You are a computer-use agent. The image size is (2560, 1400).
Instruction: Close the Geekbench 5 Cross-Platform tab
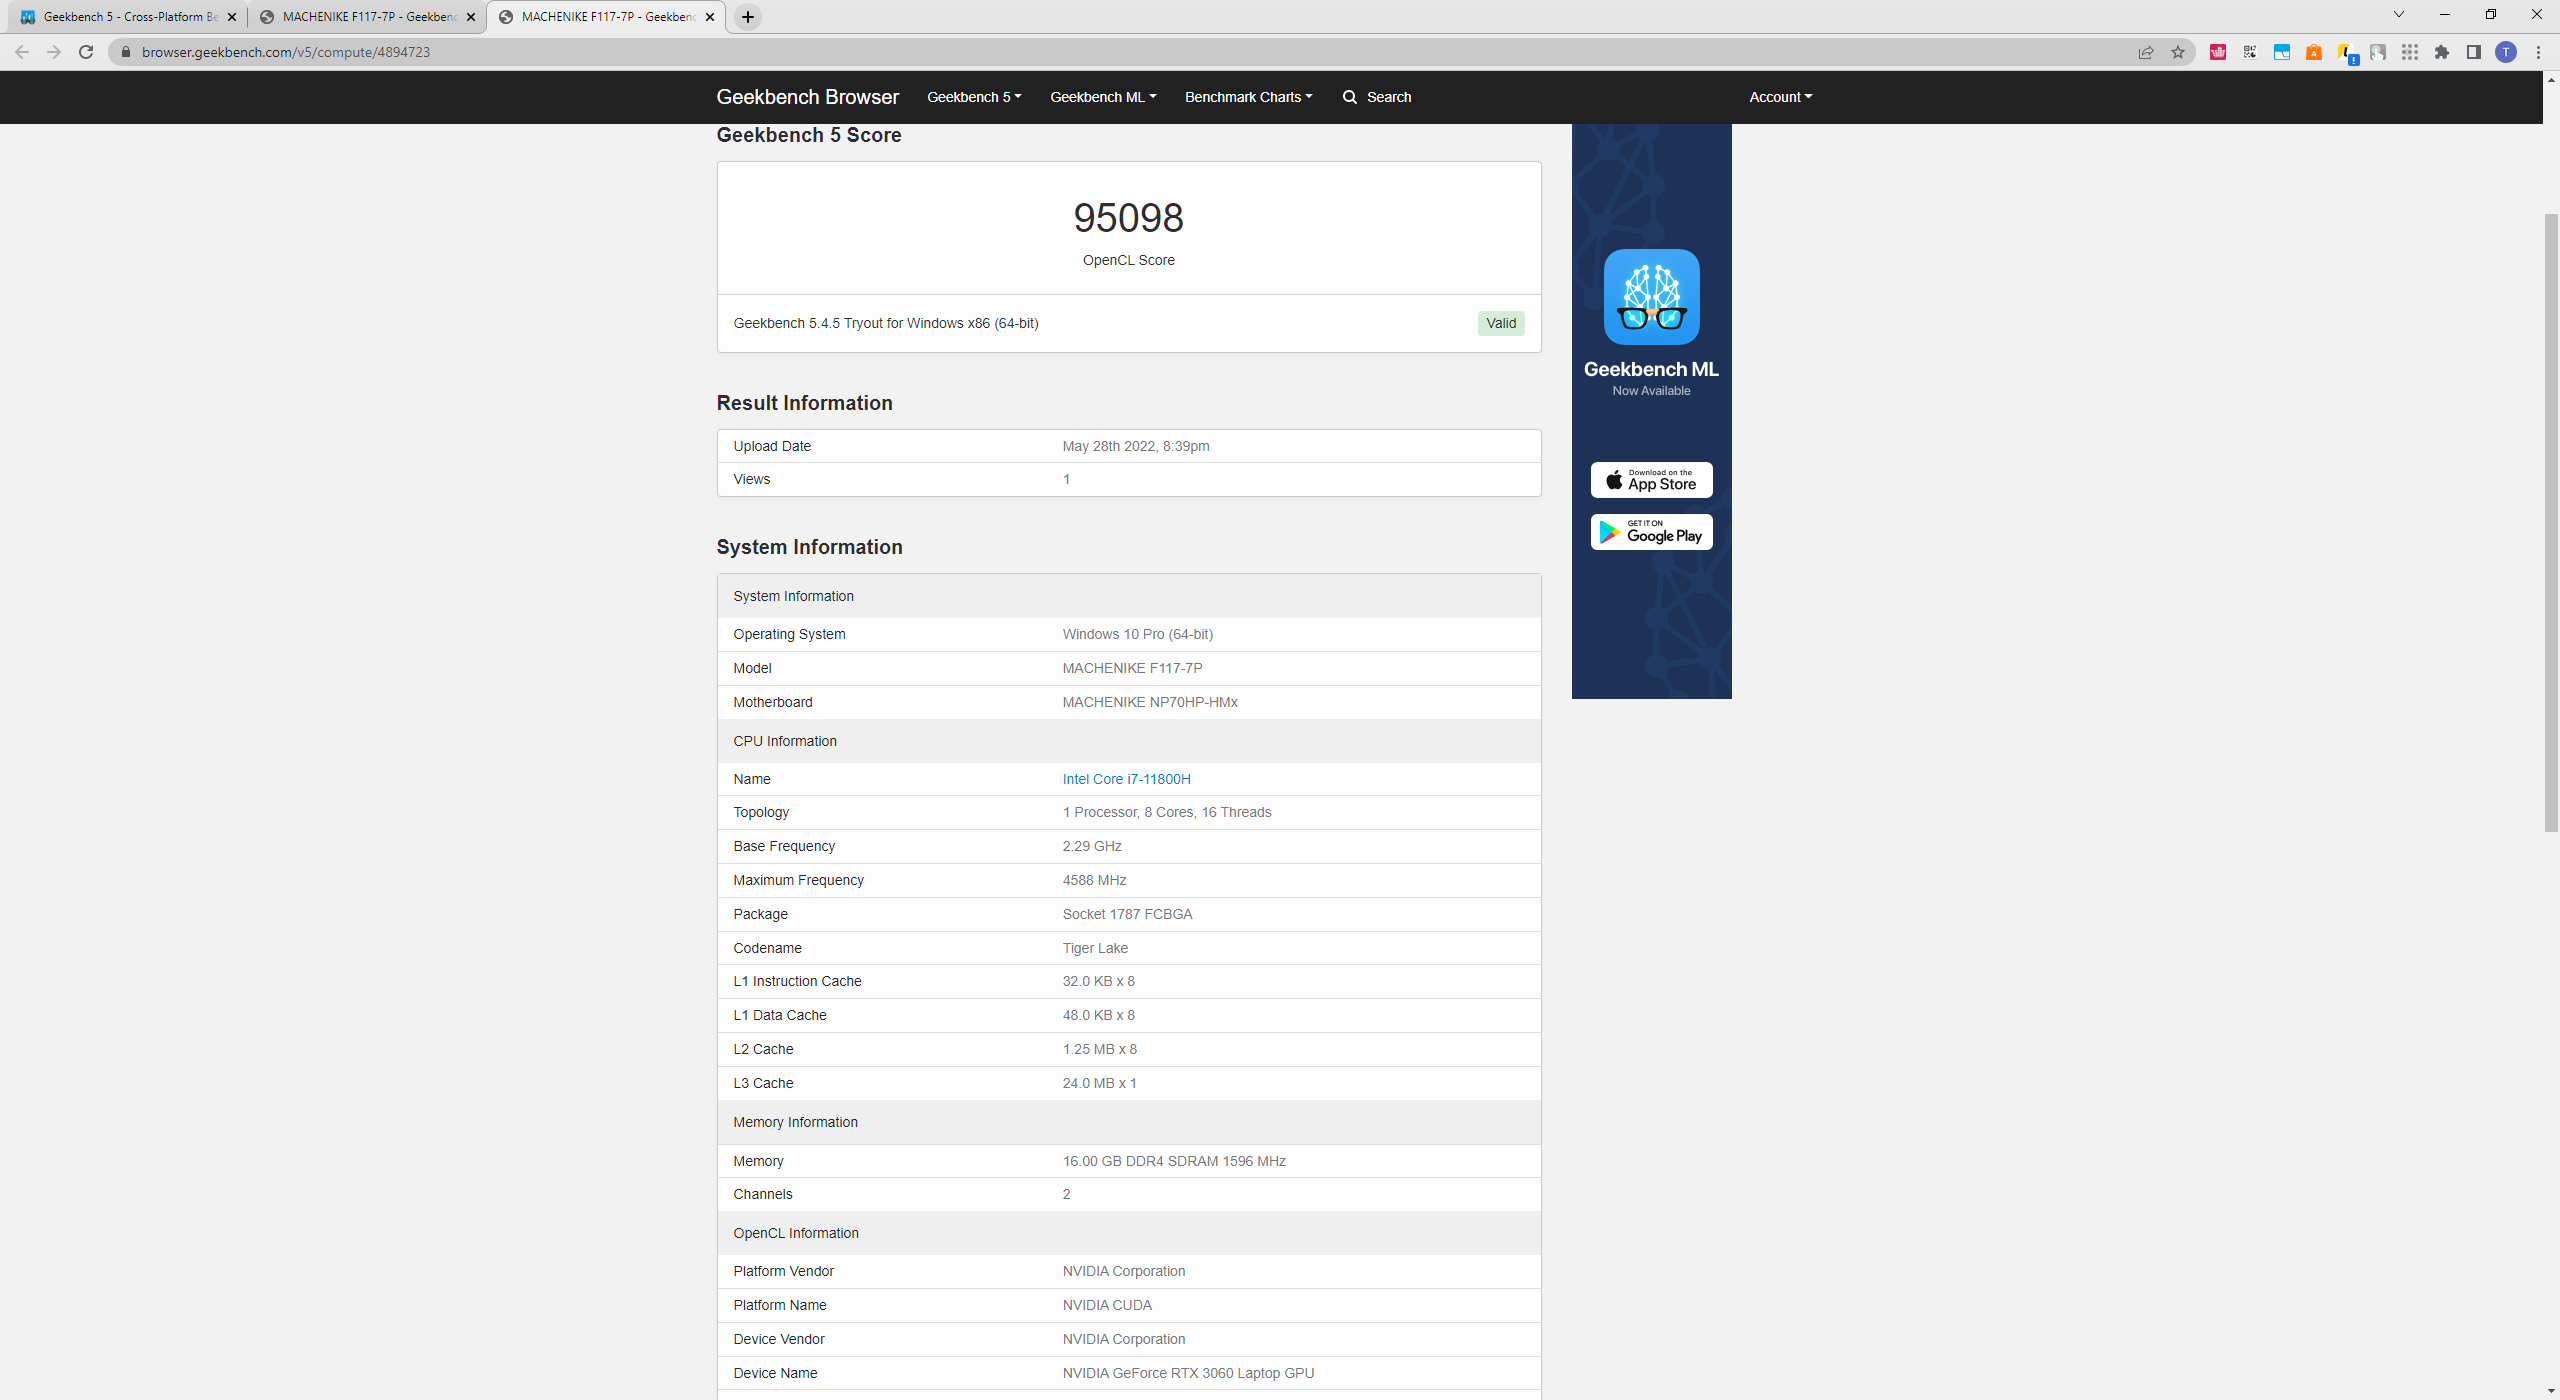232,17
